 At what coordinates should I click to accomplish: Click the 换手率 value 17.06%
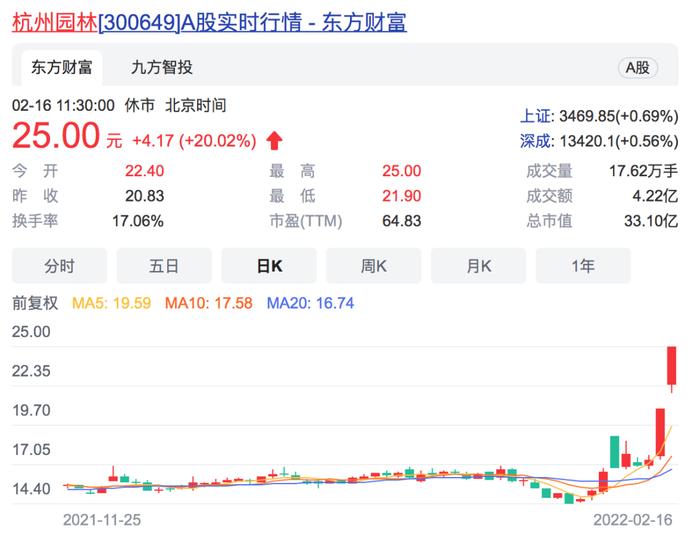pos(138,221)
